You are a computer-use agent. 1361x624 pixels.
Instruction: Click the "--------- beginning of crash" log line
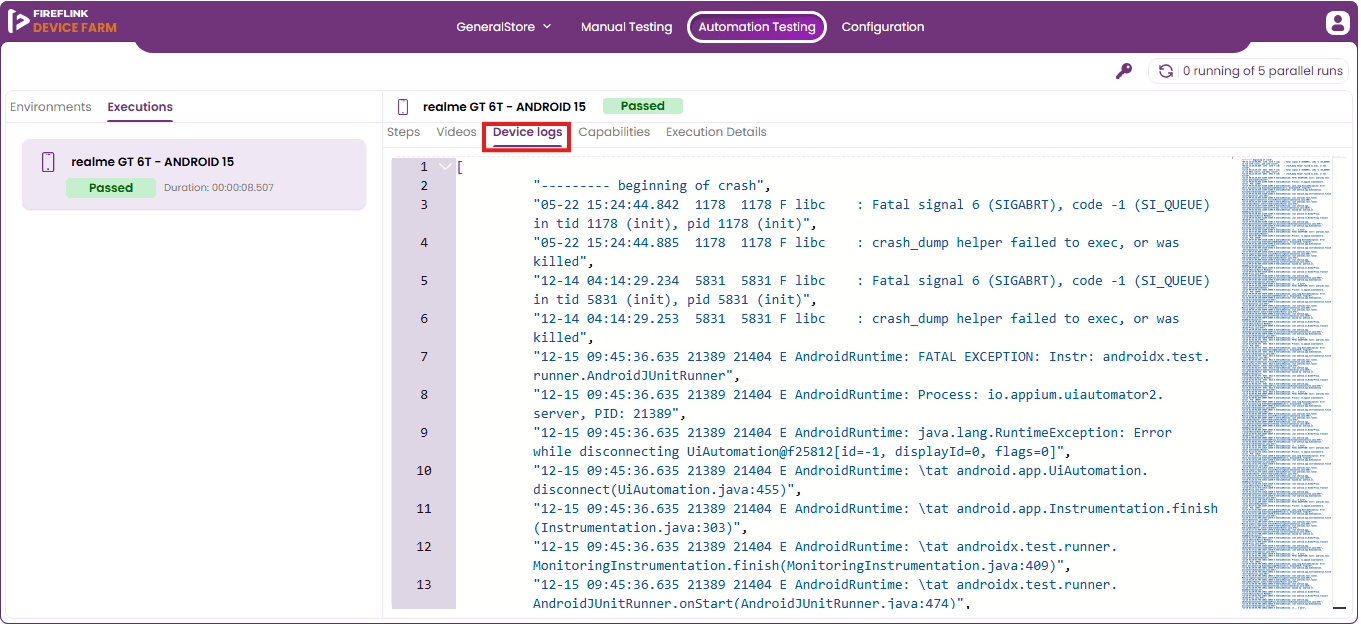coord(652,186)
